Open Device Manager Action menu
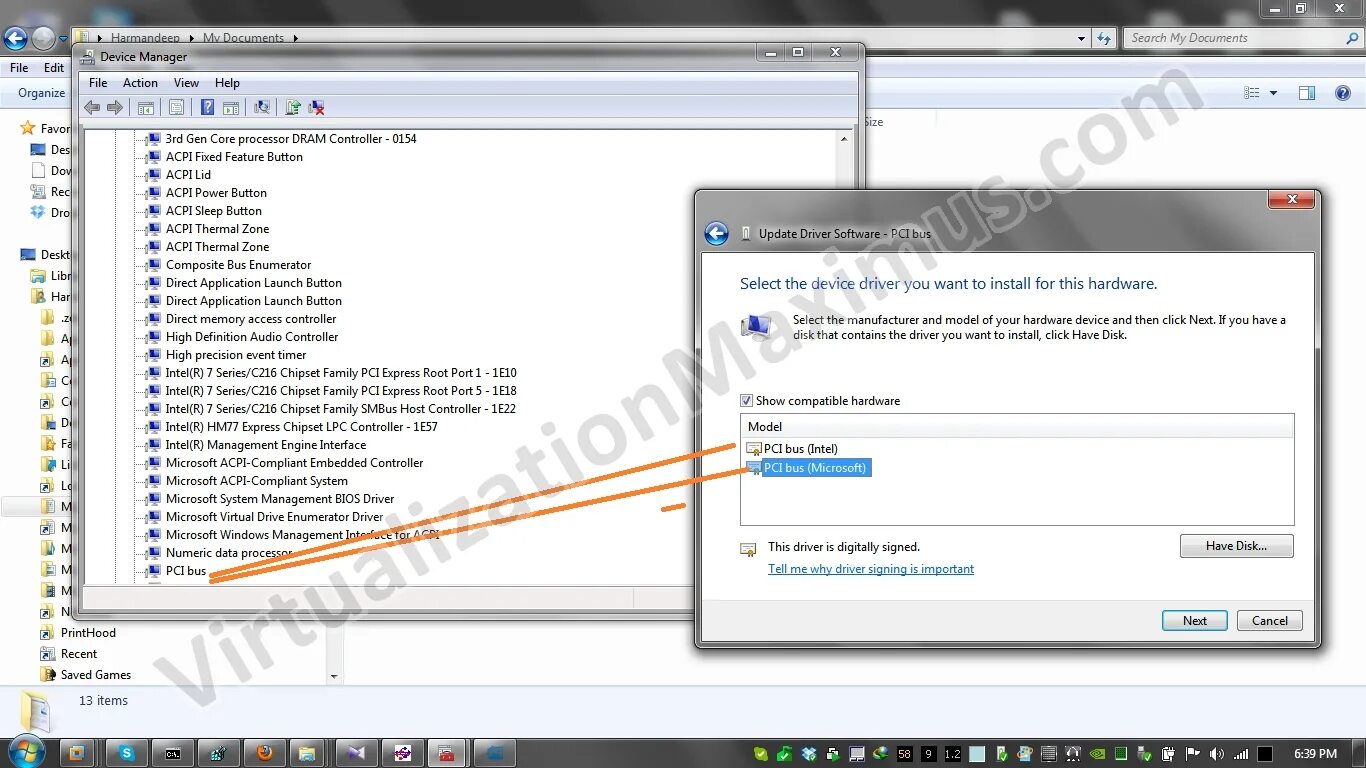1366x768 pixels. pos(140,83)
